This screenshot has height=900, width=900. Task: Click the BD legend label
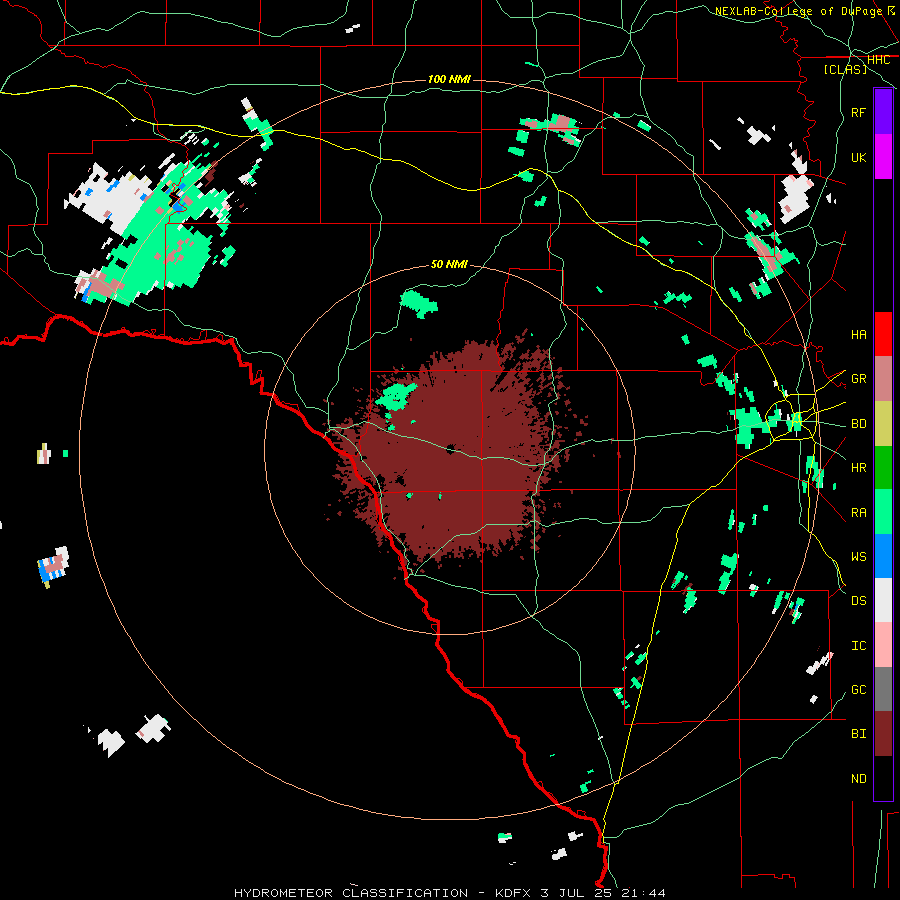pyautogui.click(x=858, y=424)
